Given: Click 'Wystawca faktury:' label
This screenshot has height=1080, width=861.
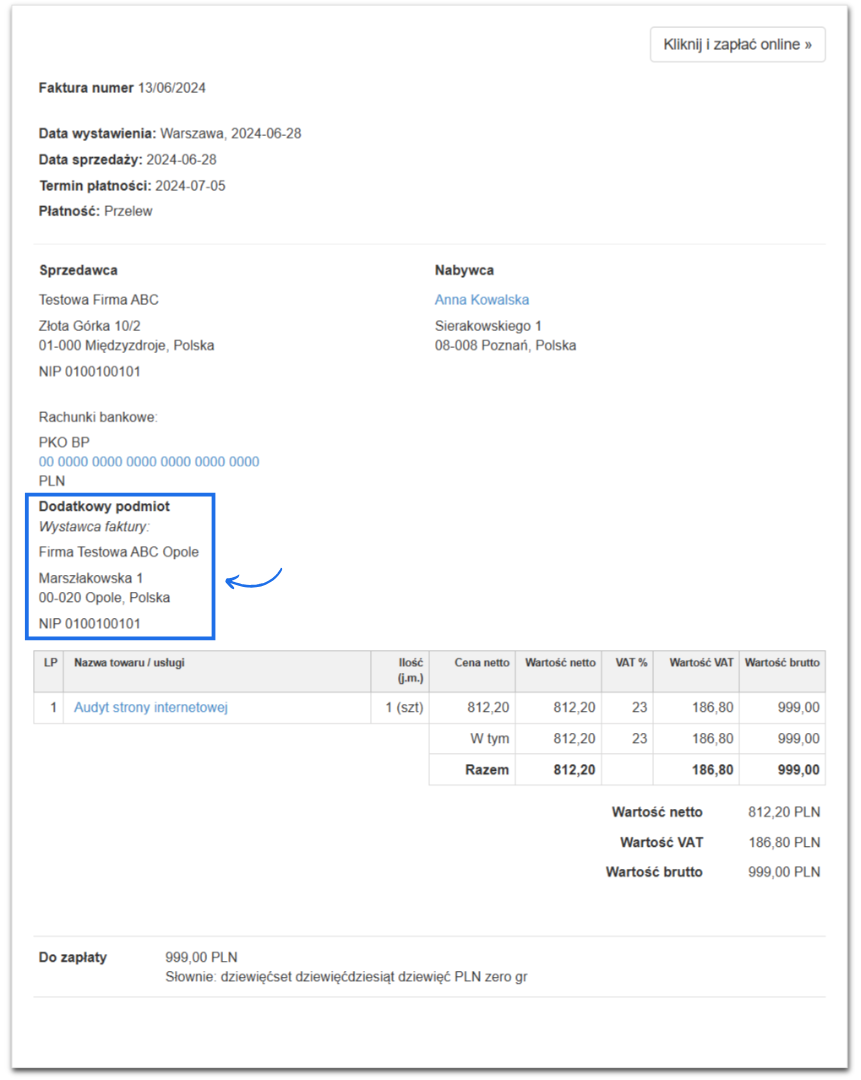Looking at the screenshot, I should pyautogui.click(x=94, y=526).
